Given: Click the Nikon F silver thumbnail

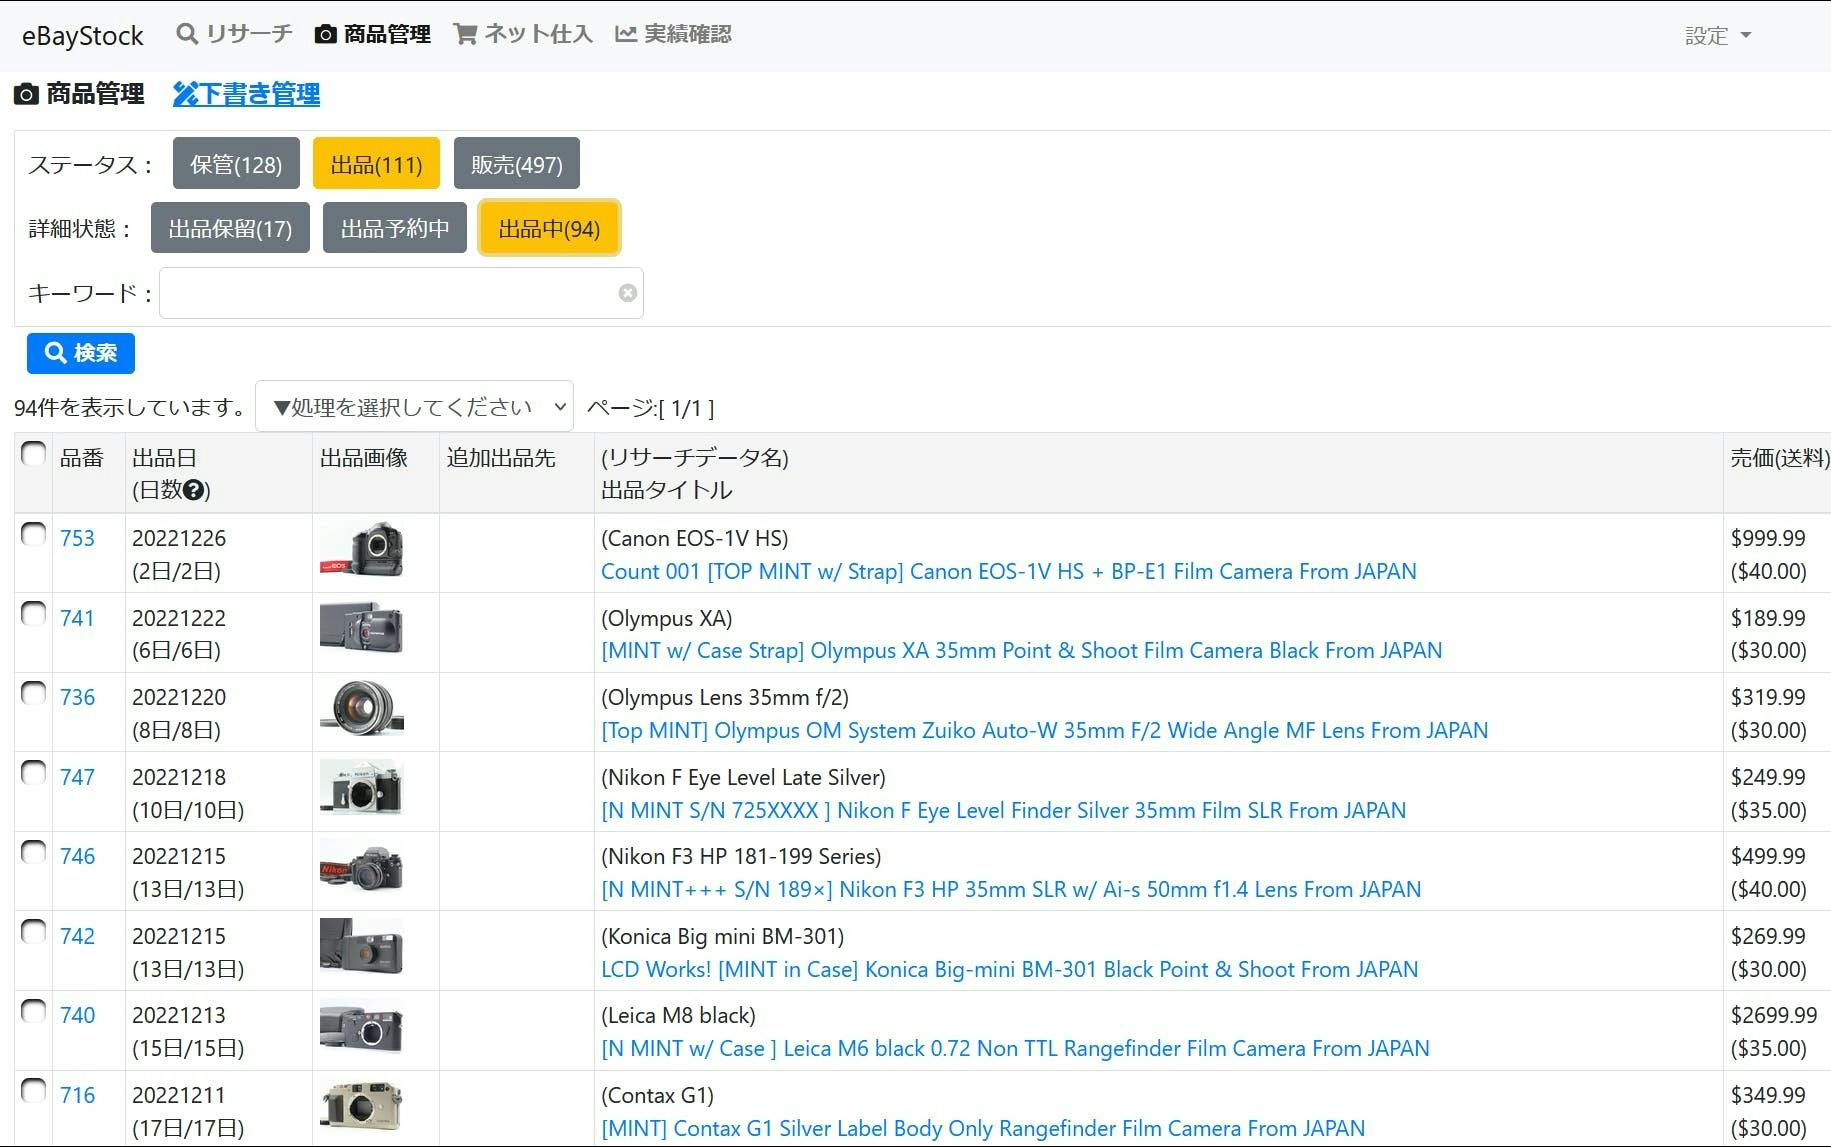Looking at the screenshot, I should pyautogui.click(x=362, y=787).
